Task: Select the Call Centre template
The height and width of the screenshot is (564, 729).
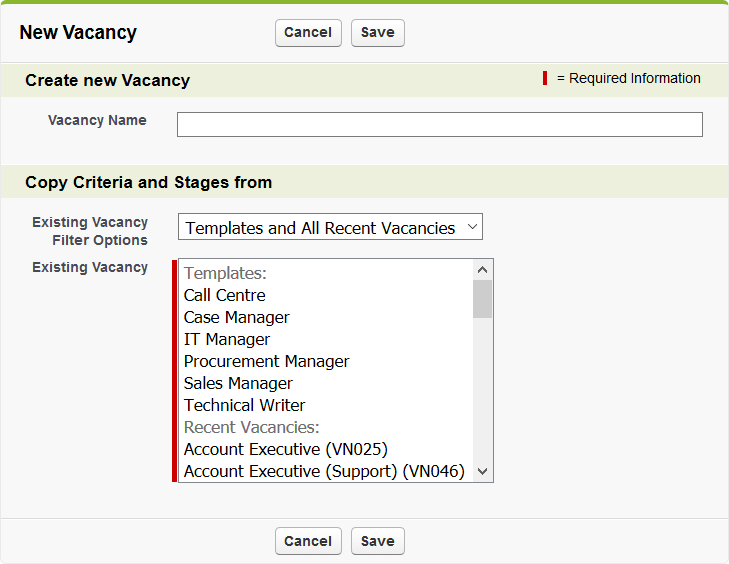Action: click(225, 295)
